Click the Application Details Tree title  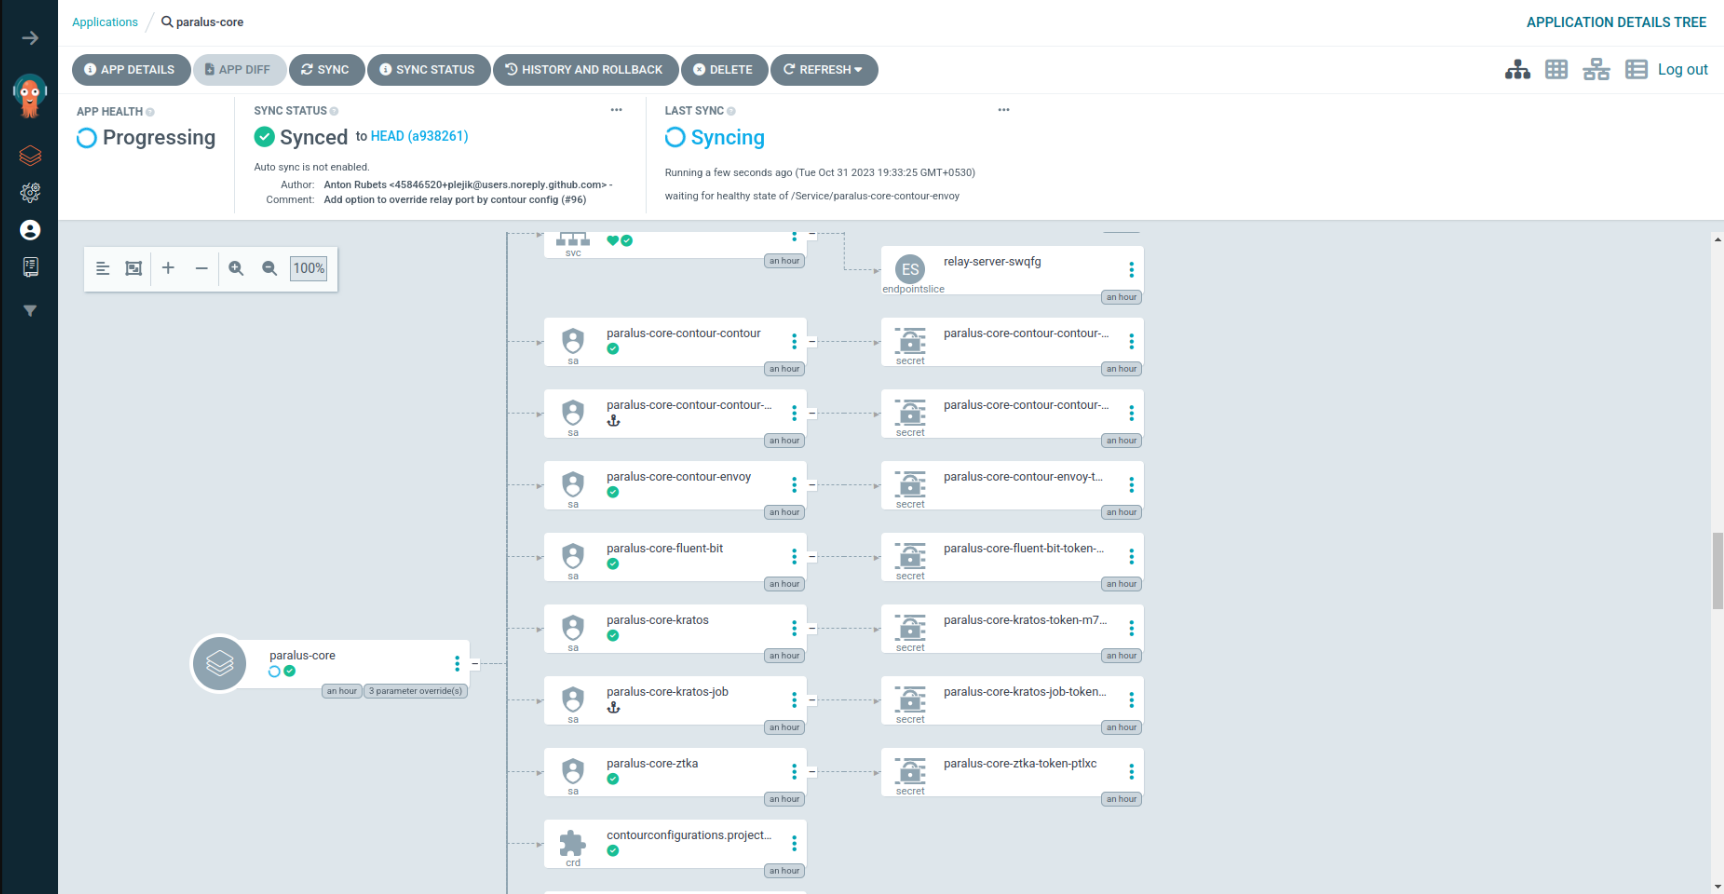point(1616,22)
